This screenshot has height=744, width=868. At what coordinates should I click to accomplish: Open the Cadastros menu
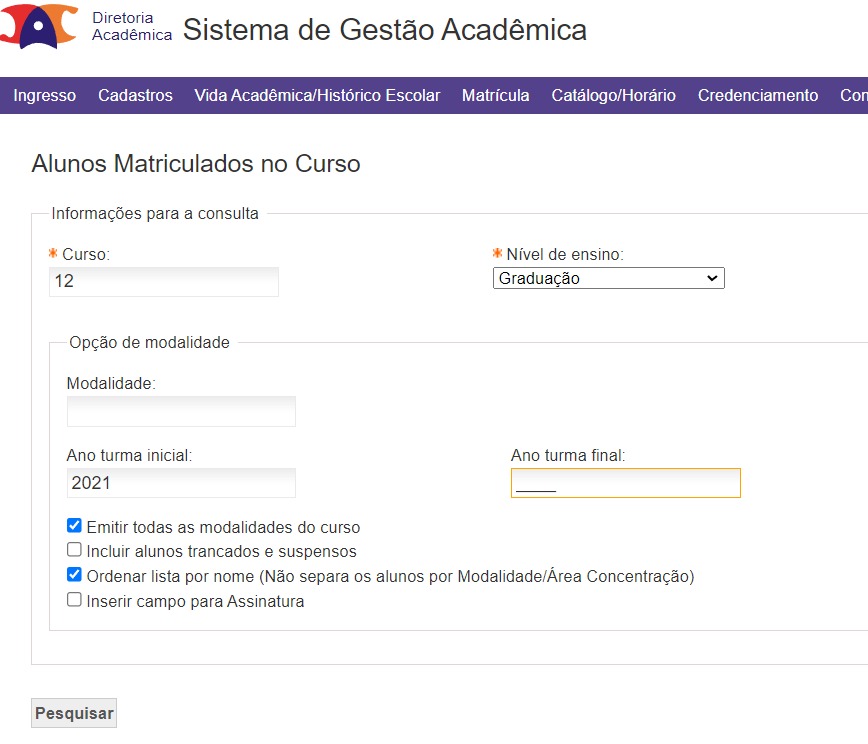coord(135,96)
